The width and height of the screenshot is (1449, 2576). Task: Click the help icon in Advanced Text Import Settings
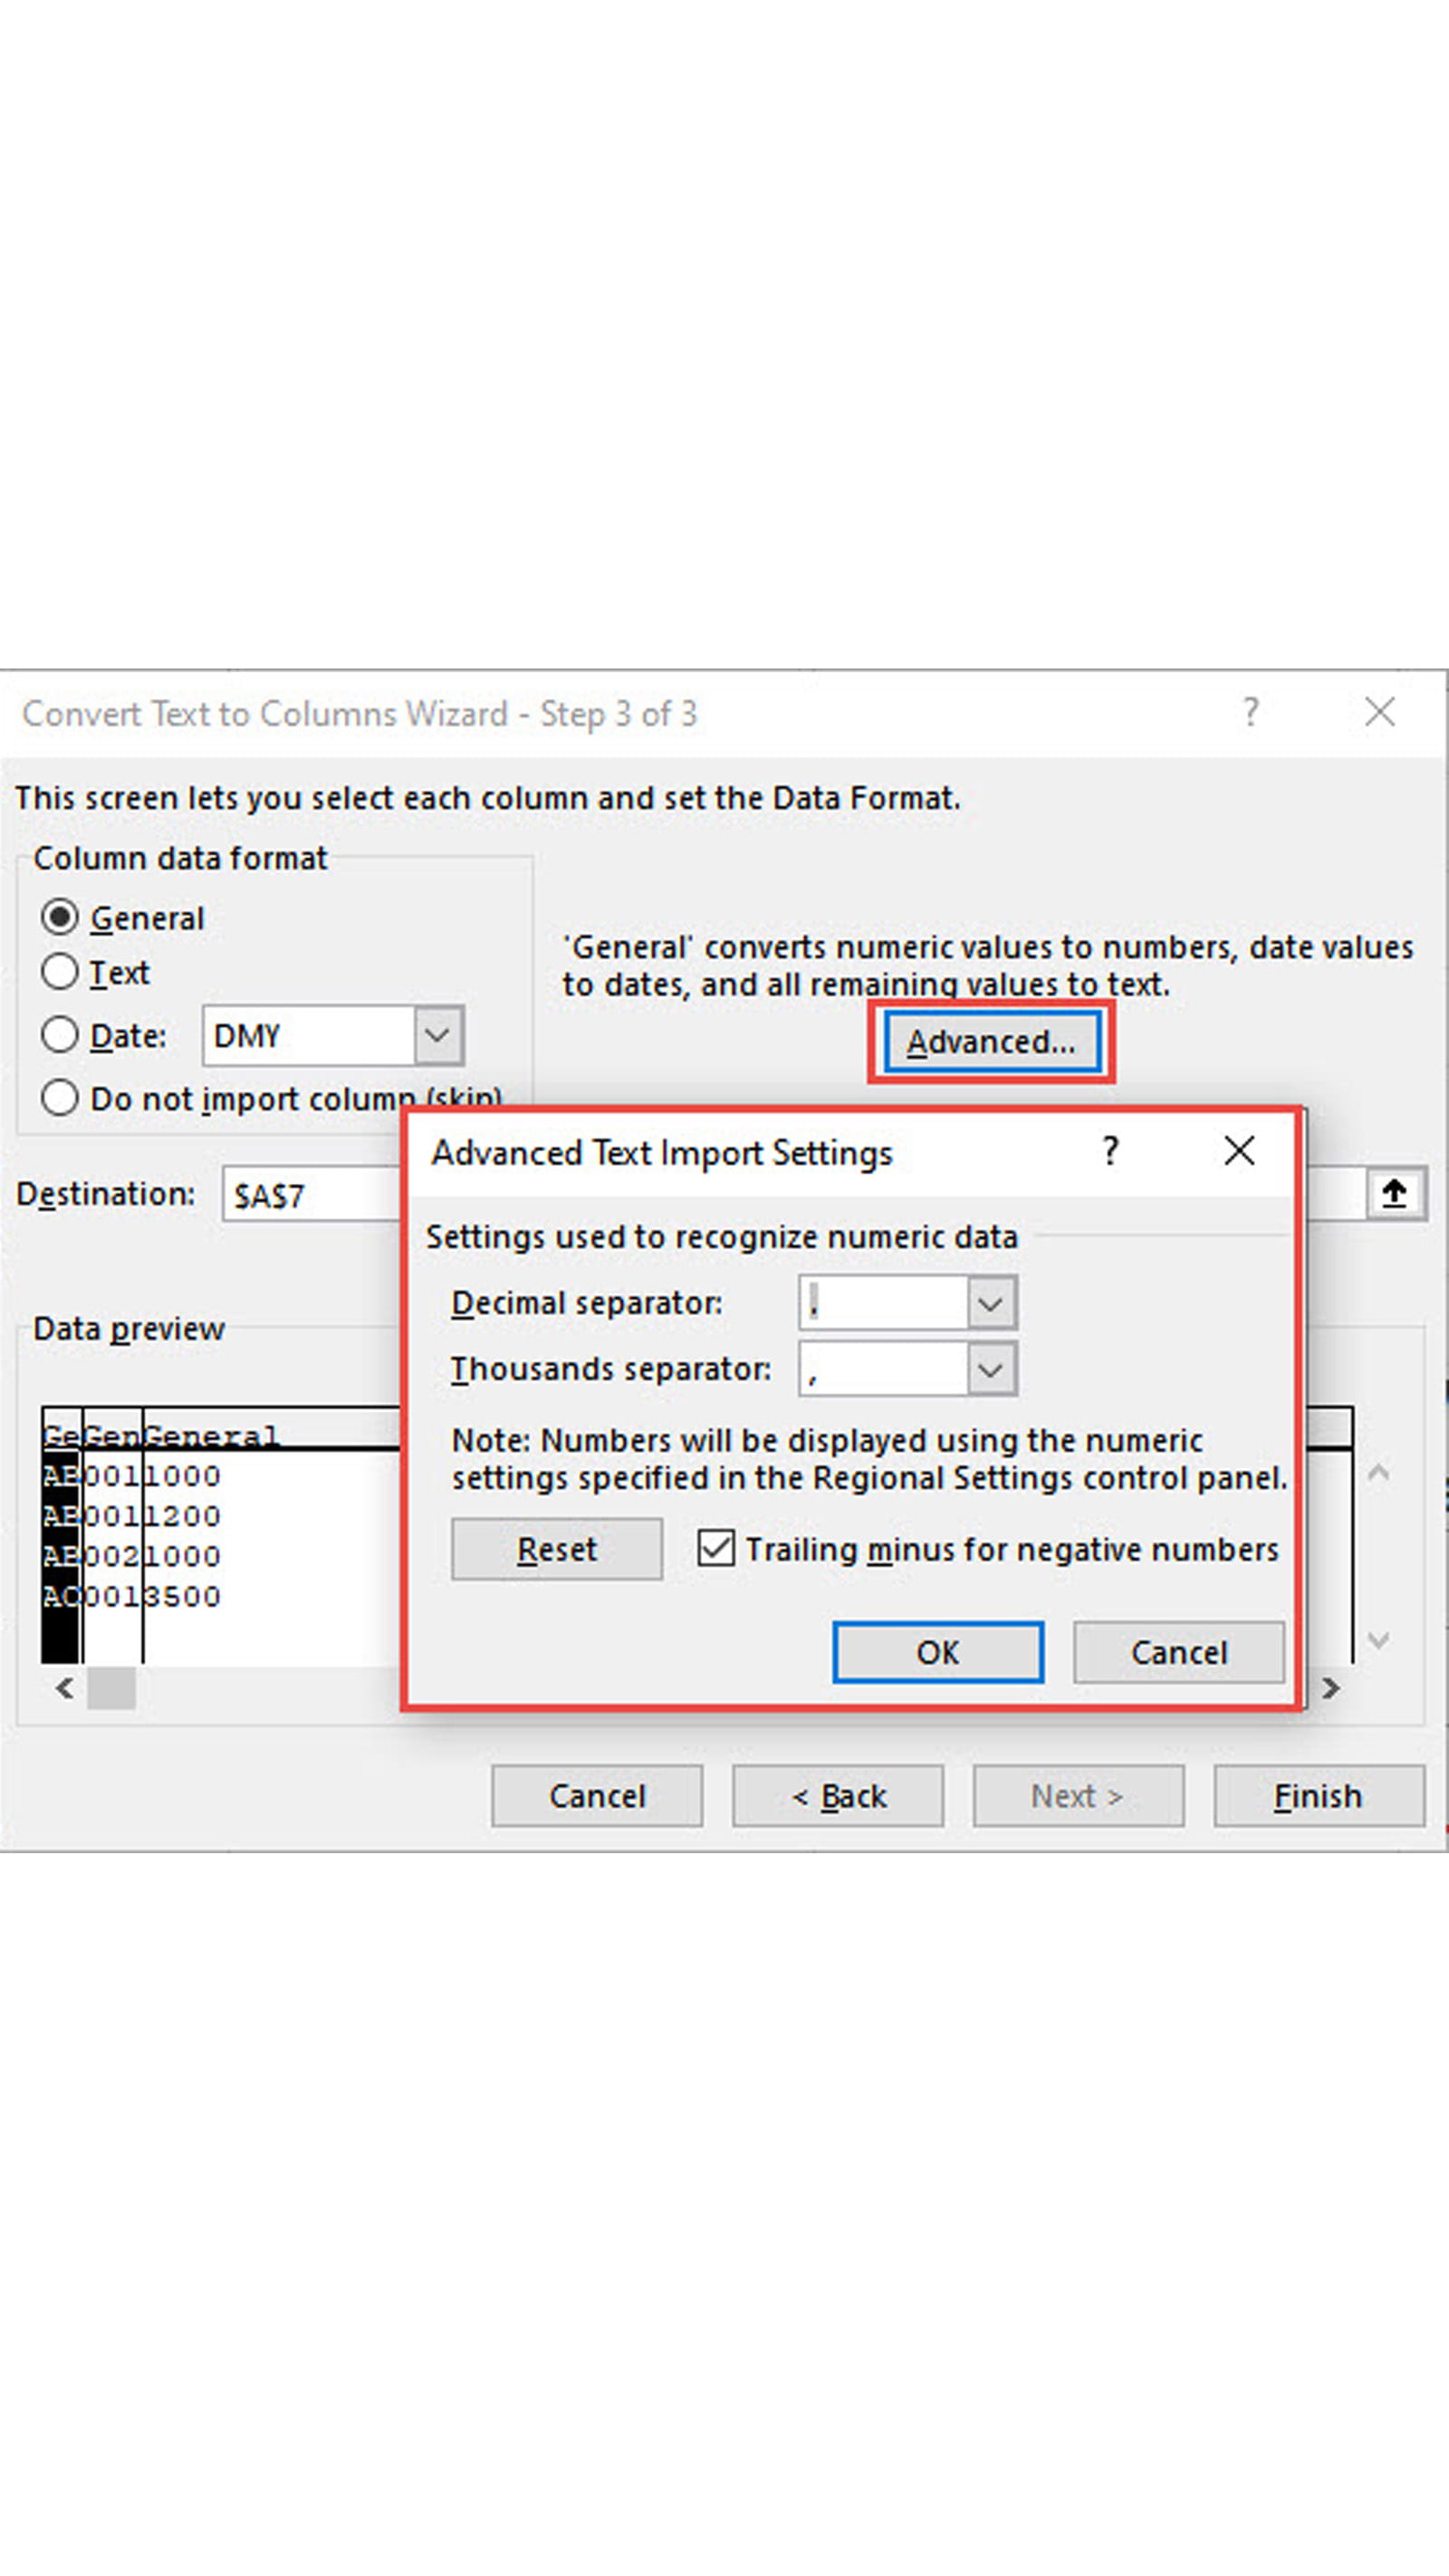coord(1109,1152)
